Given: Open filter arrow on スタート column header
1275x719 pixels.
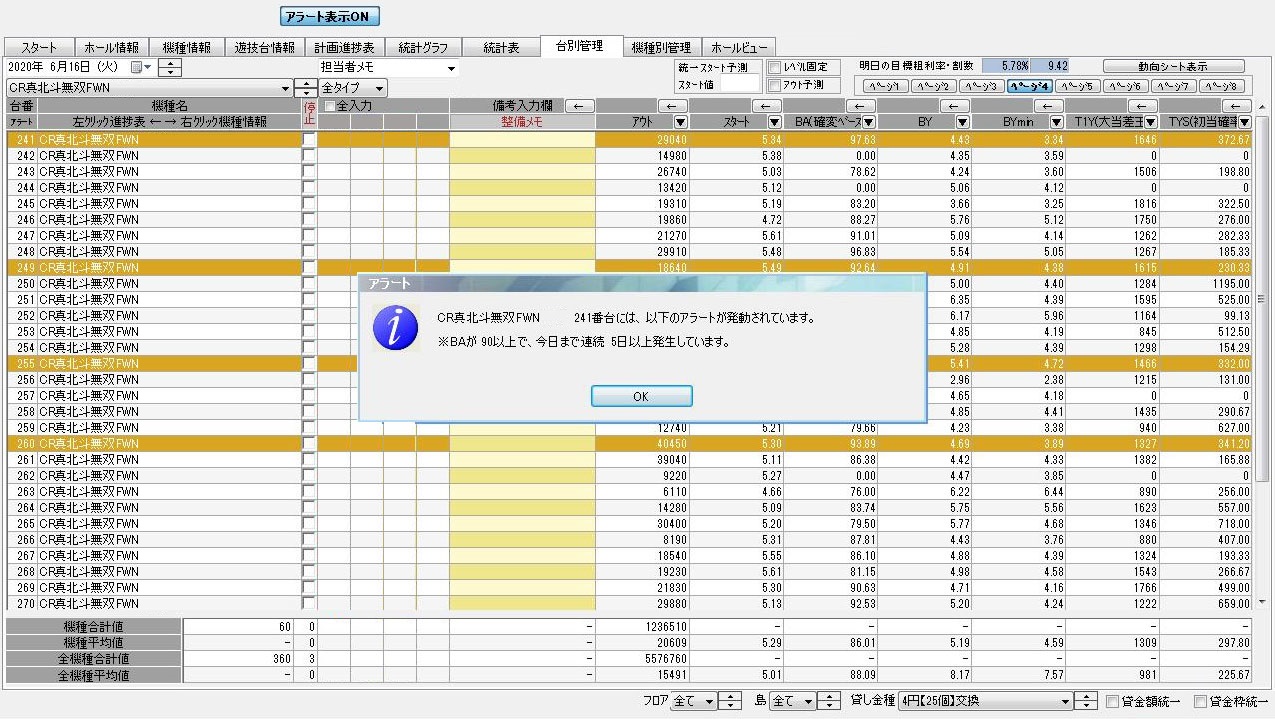Looking at the screenshot, I should tap(772, 122).
